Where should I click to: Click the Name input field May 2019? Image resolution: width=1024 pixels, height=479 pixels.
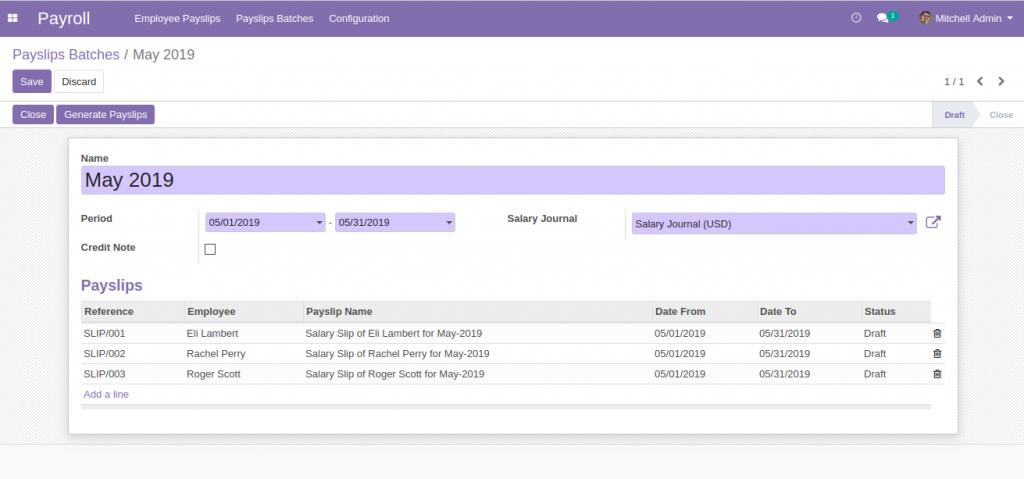tap(513, 180)
